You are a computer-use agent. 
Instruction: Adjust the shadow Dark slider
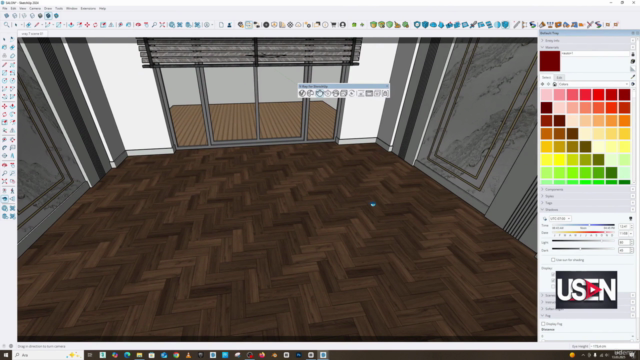[583, 249]
